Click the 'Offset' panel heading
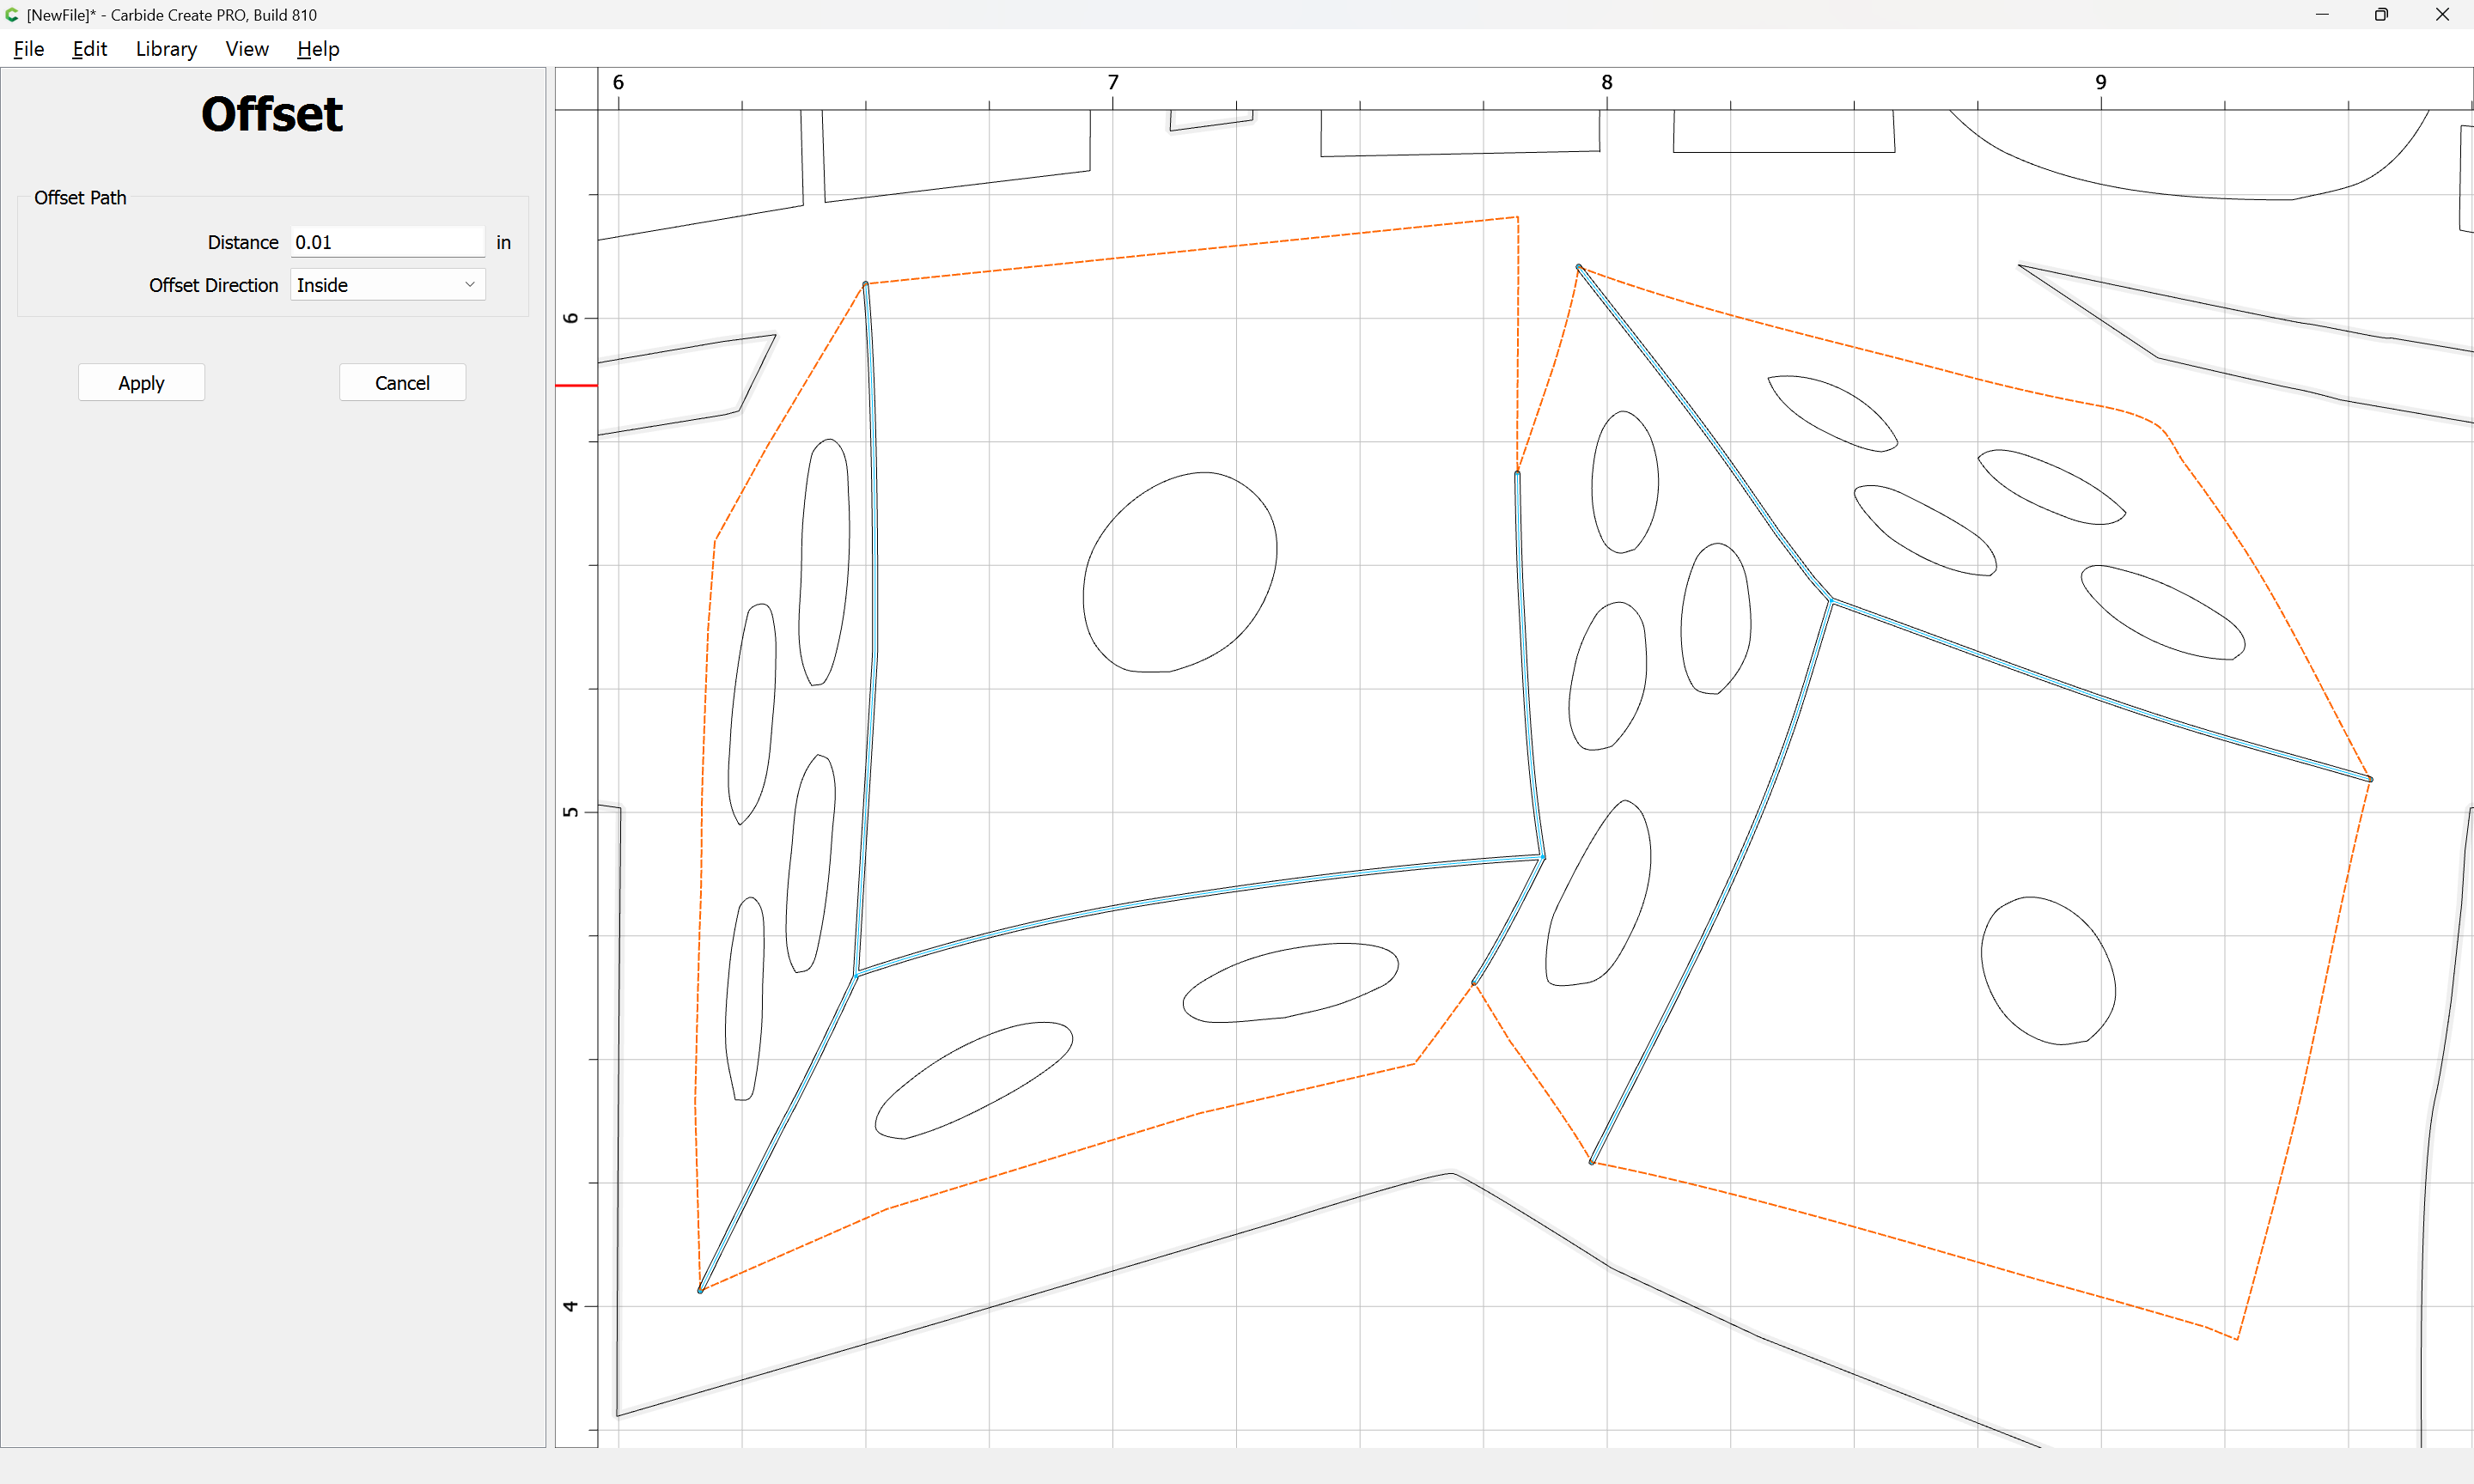2474x1484 pixels. point(272,114)
